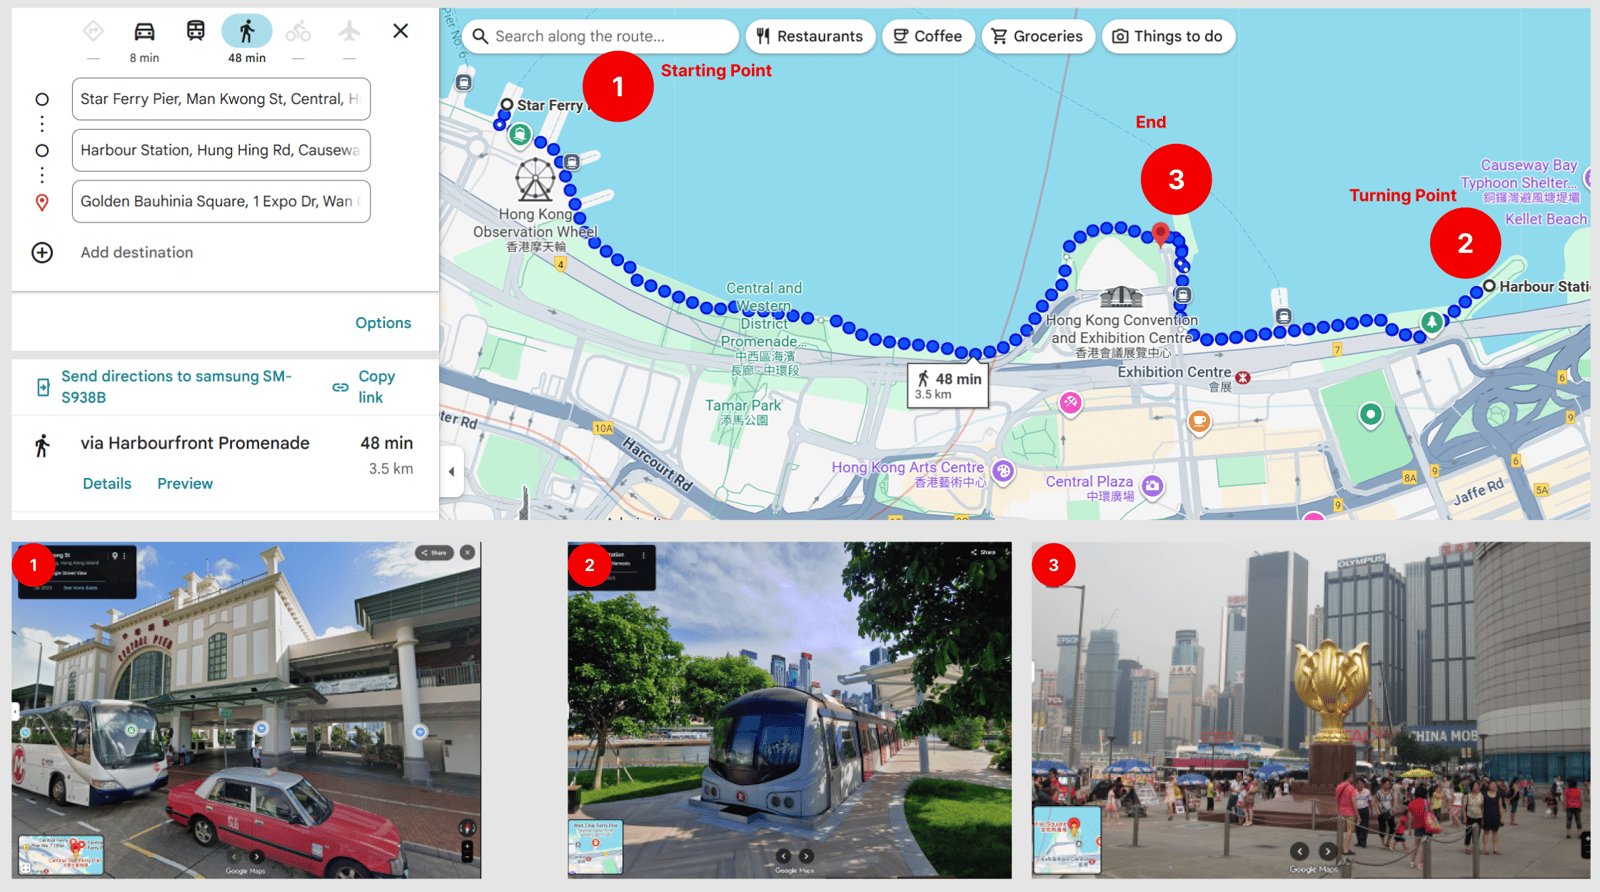Click the Star Ferry Pier starting point field

coord(221,99)
